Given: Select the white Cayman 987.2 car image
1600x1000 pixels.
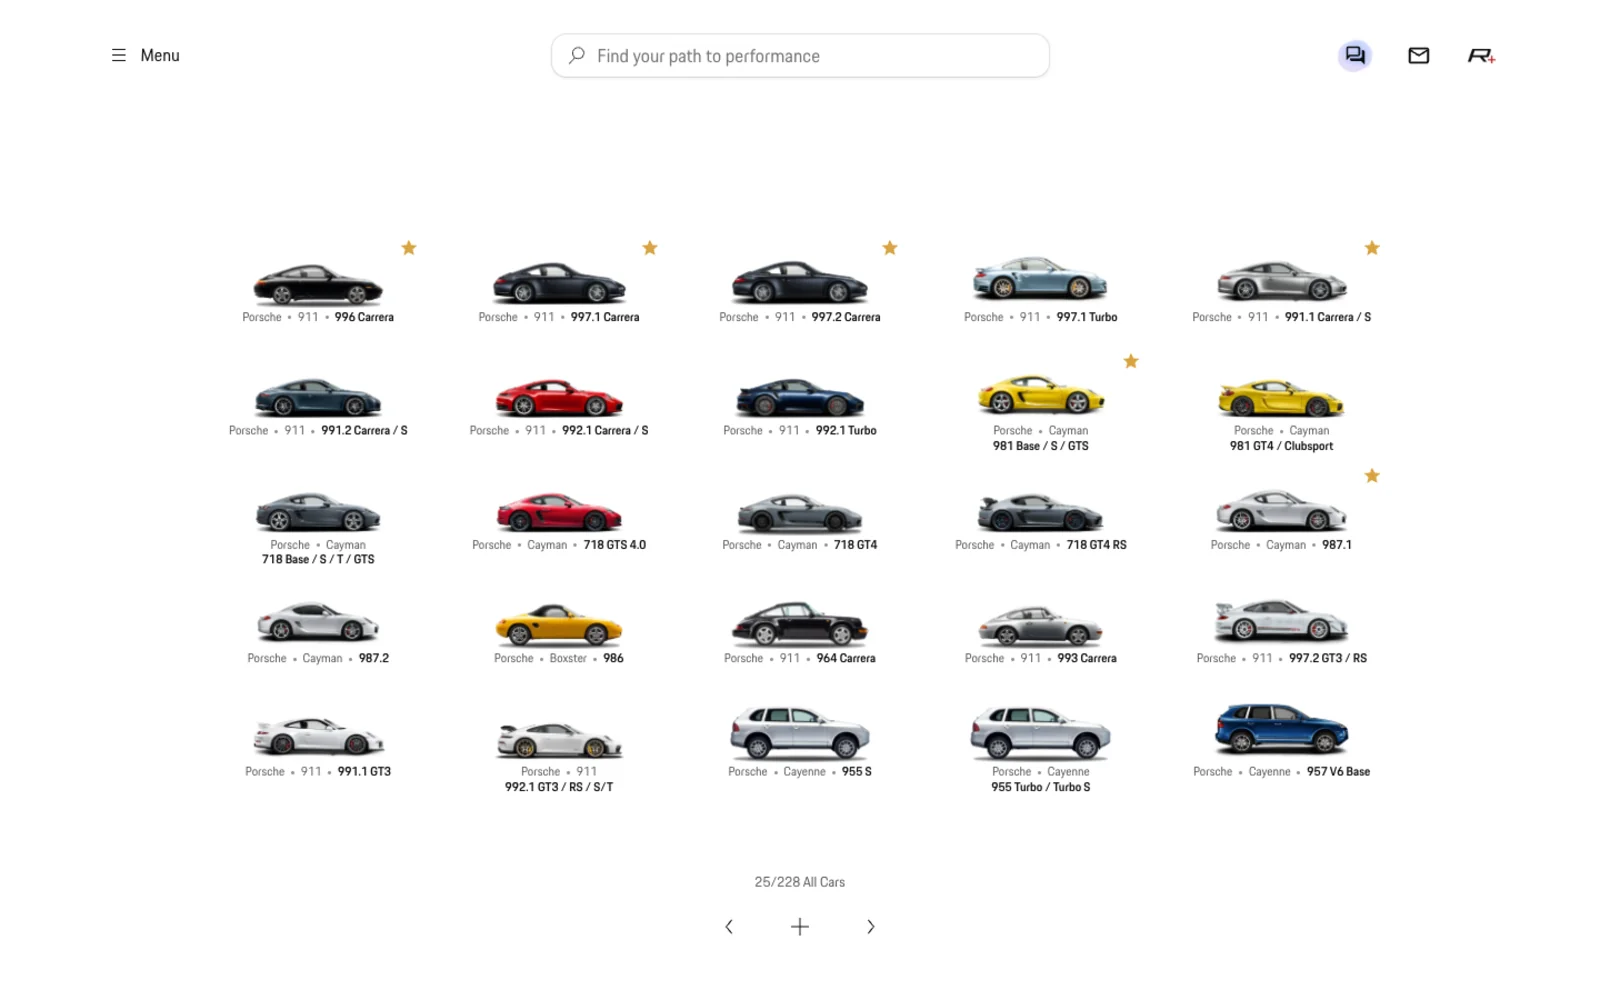Looking at the screenshot, I should pyautogui.click(x=318, y=621).
